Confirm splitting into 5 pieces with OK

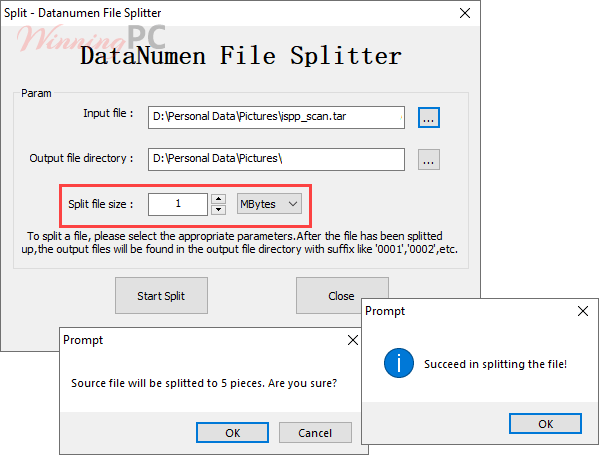tap(232, 433)
